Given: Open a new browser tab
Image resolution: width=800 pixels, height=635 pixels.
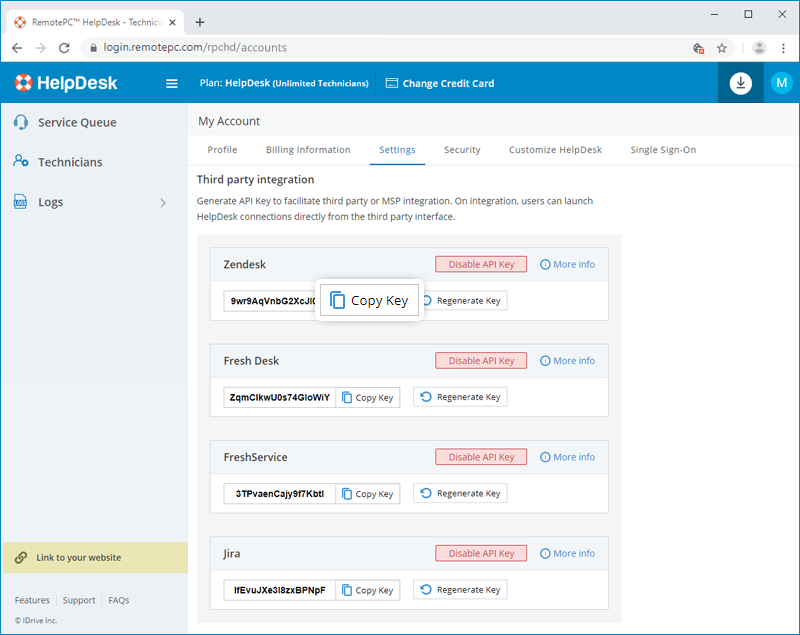Looking at the screenshot, I should pos(200,21).
